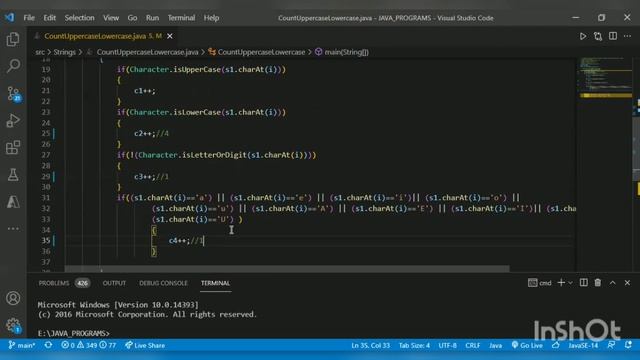The width and height of the screenshot is (640, 360).
Task: Open the View menu
Action: [111, 18]
